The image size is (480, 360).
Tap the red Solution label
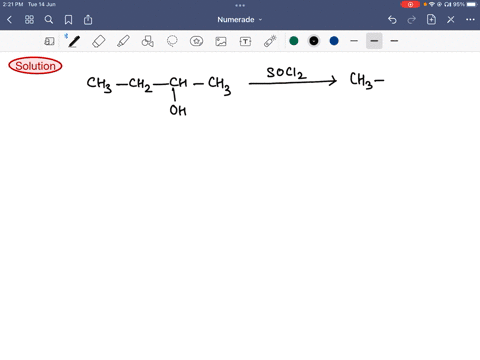pyautogui.click(x=35, y=66)
